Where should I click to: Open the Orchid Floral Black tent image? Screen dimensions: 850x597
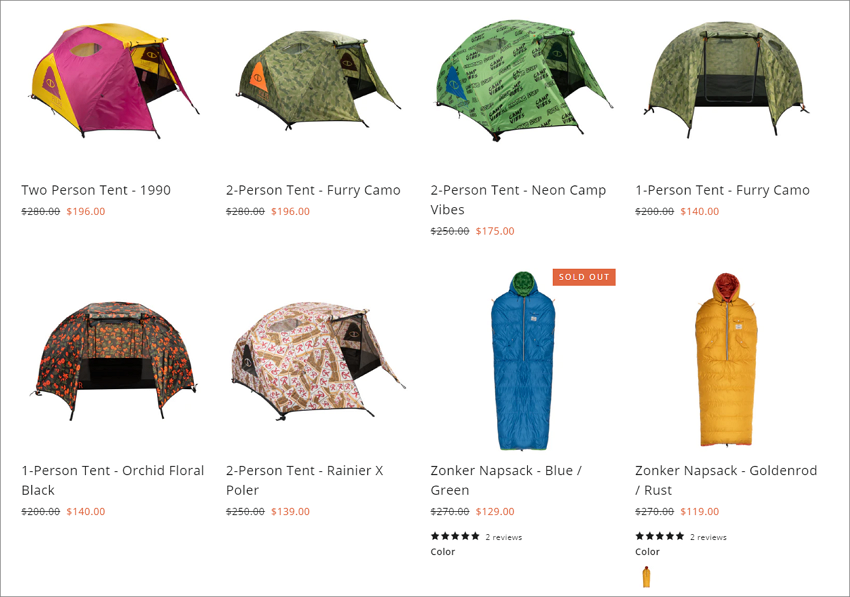[x=114, y=361]
